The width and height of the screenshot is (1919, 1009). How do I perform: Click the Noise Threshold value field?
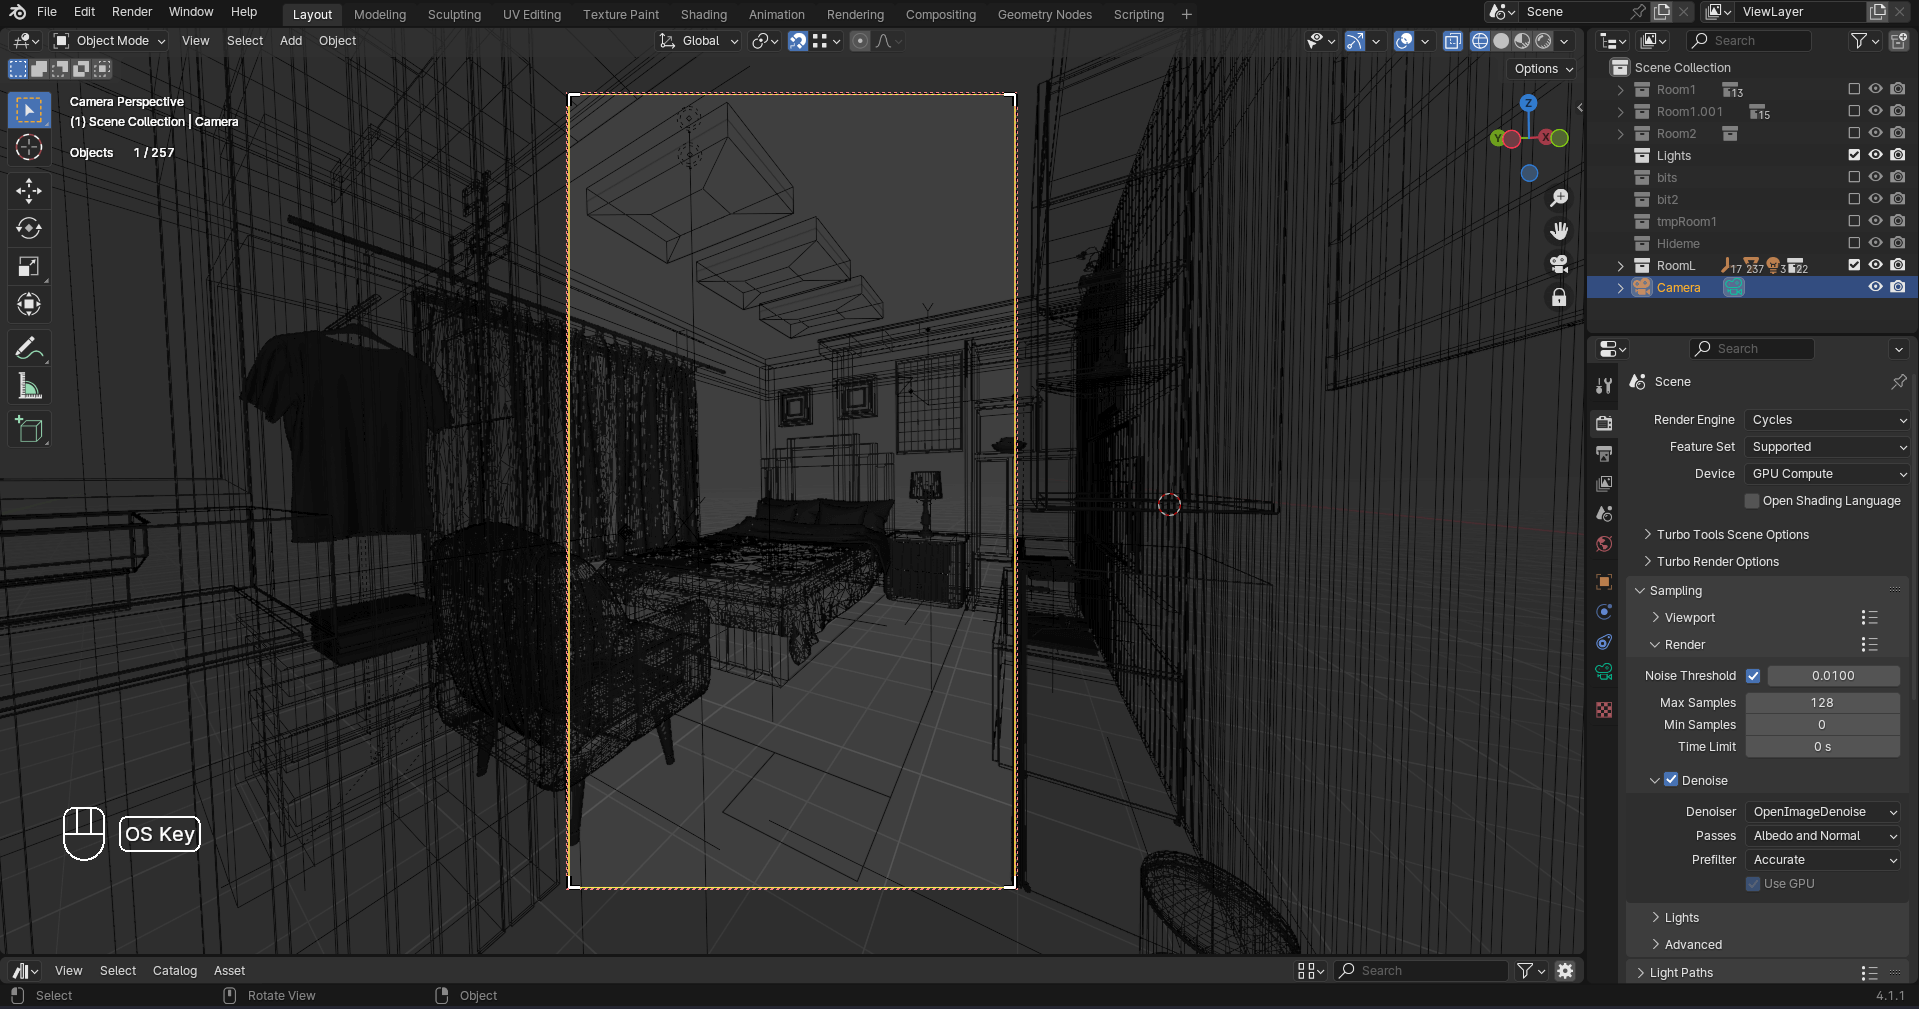(1833, 676)
